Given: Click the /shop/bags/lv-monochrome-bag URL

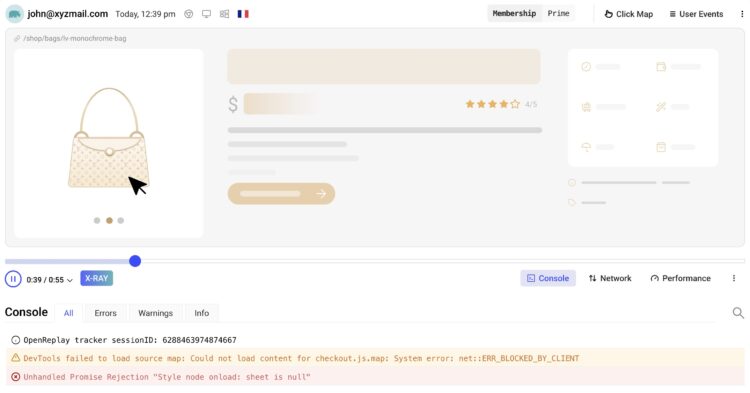Looking at the screenshot, I should [75, 38].
